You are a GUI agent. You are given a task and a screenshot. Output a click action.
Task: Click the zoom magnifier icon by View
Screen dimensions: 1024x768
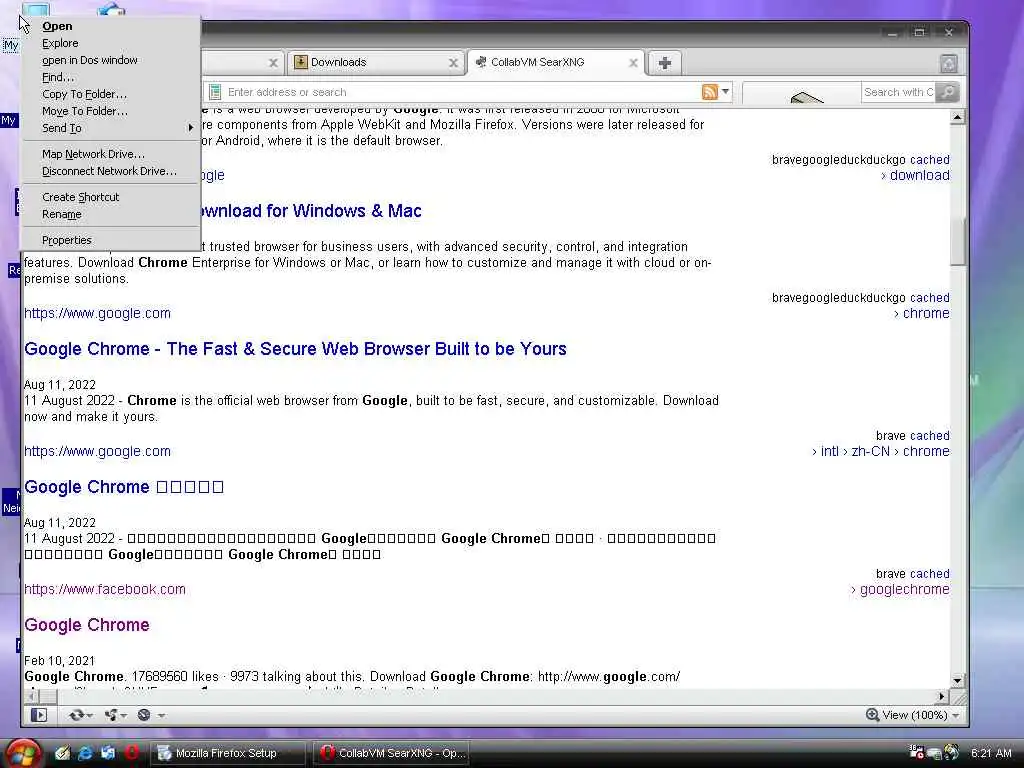872,714
